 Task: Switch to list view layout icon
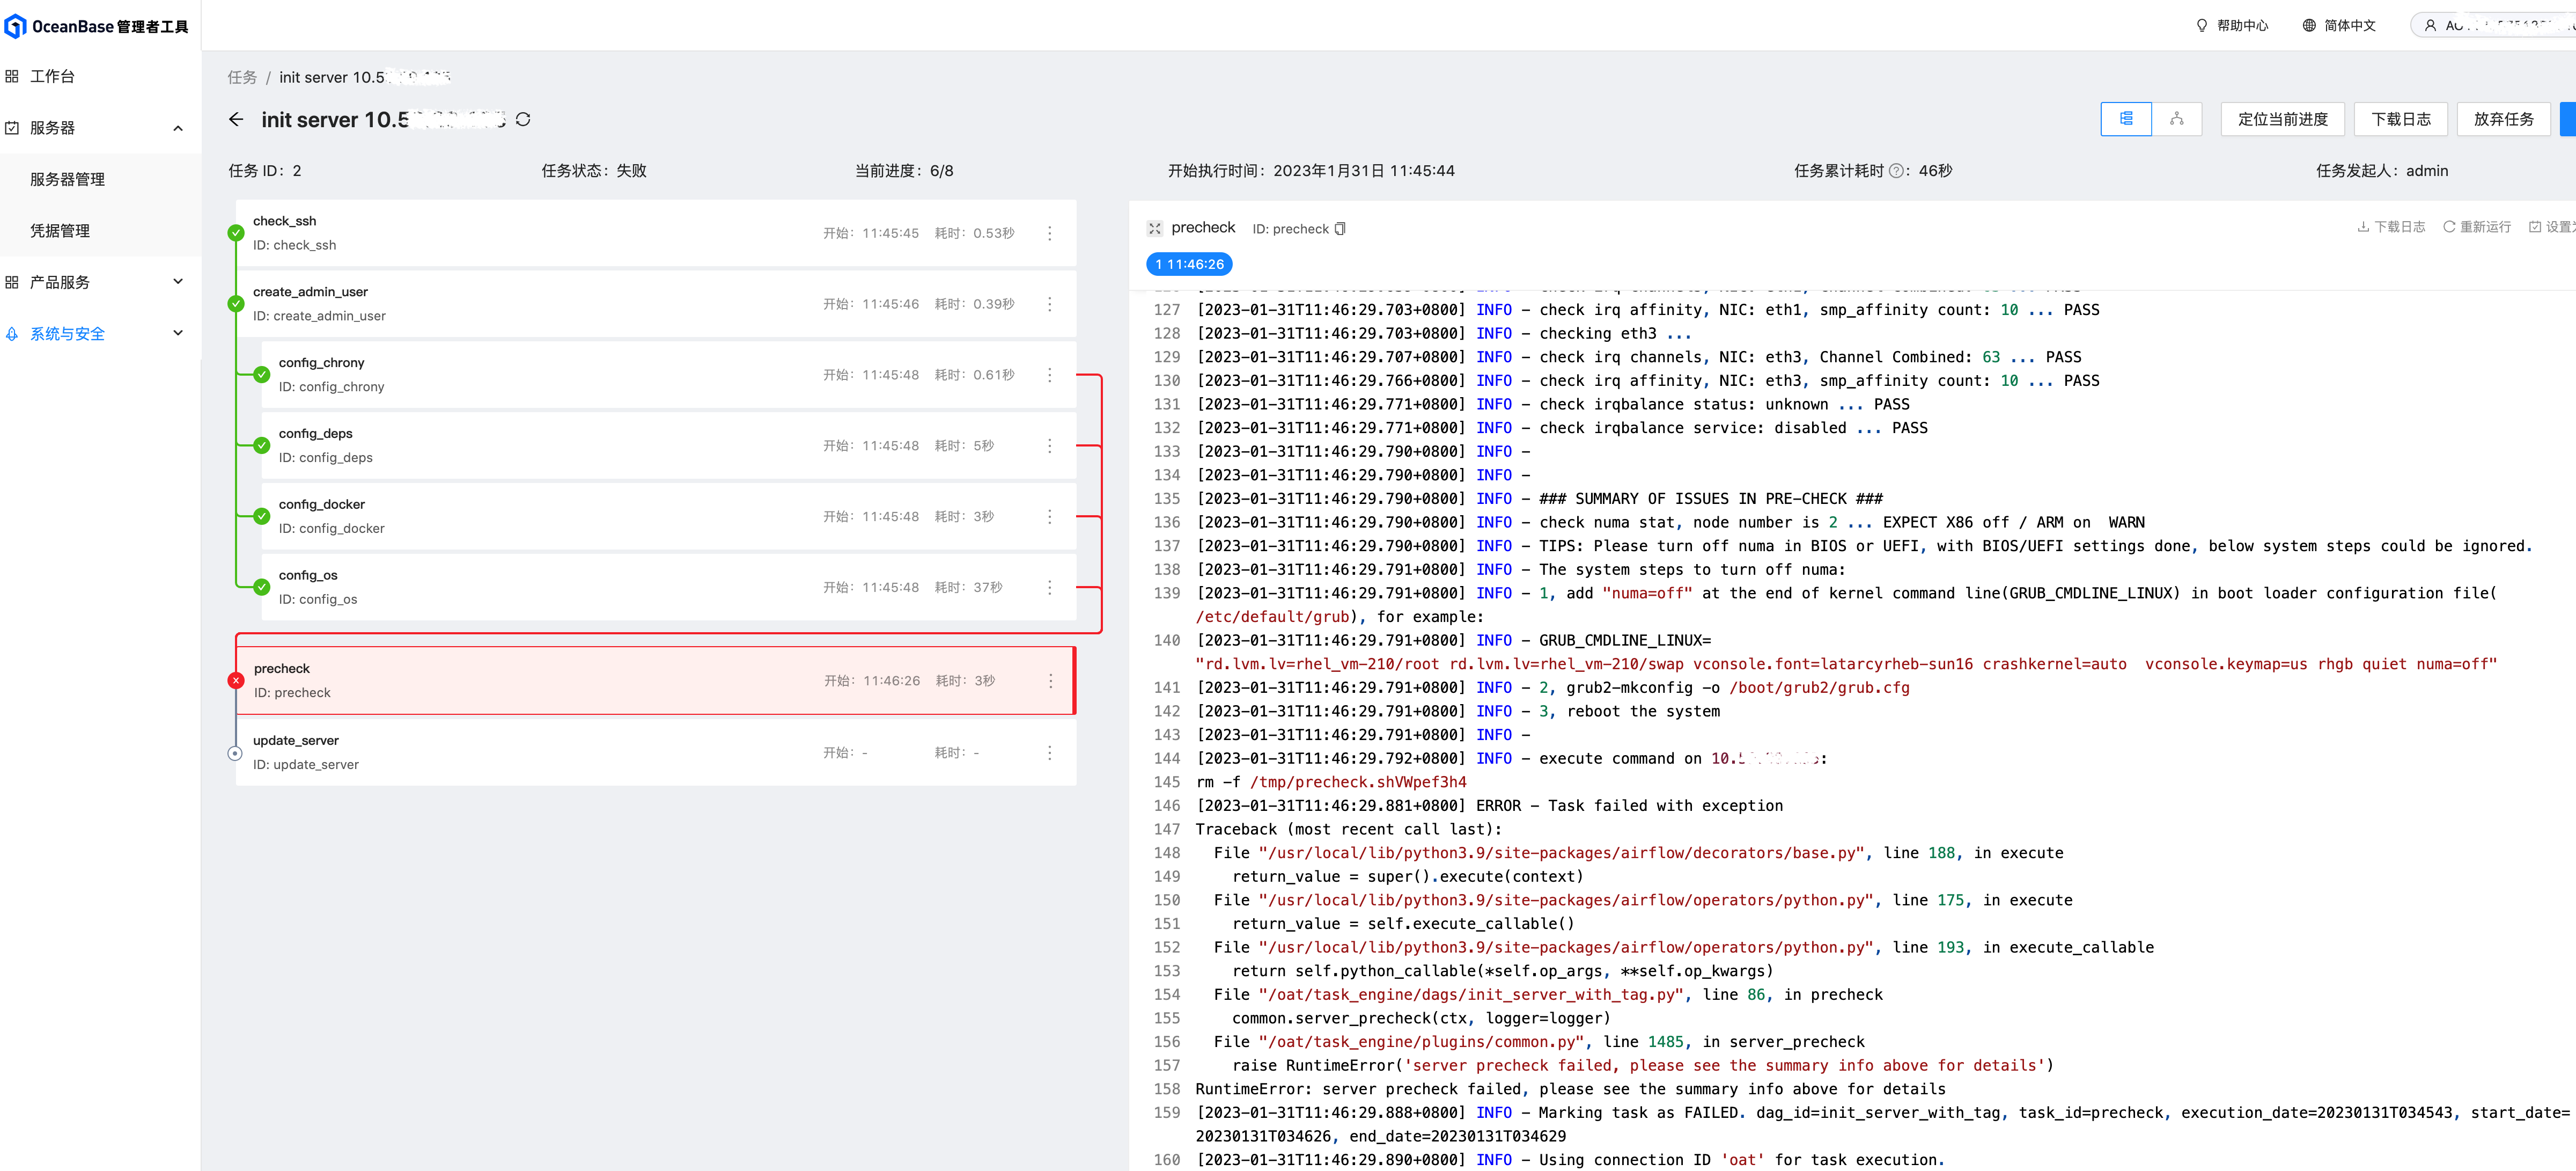[x=2125, y=119]
